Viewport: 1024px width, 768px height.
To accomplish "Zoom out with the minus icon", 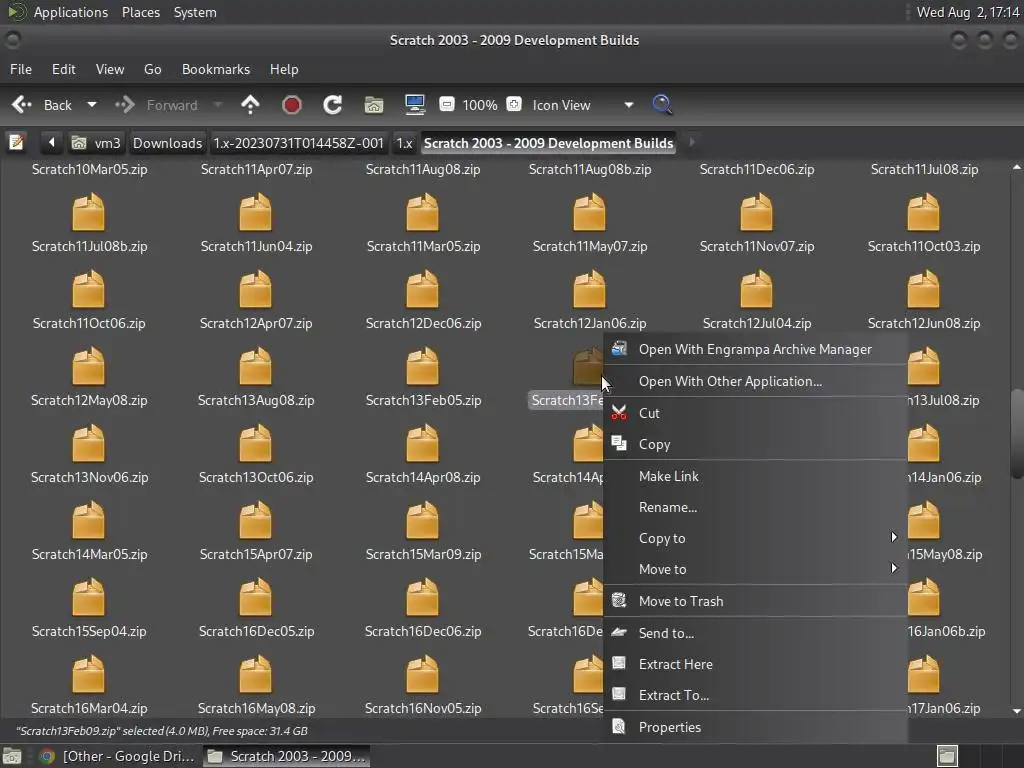I will (447, 104).
